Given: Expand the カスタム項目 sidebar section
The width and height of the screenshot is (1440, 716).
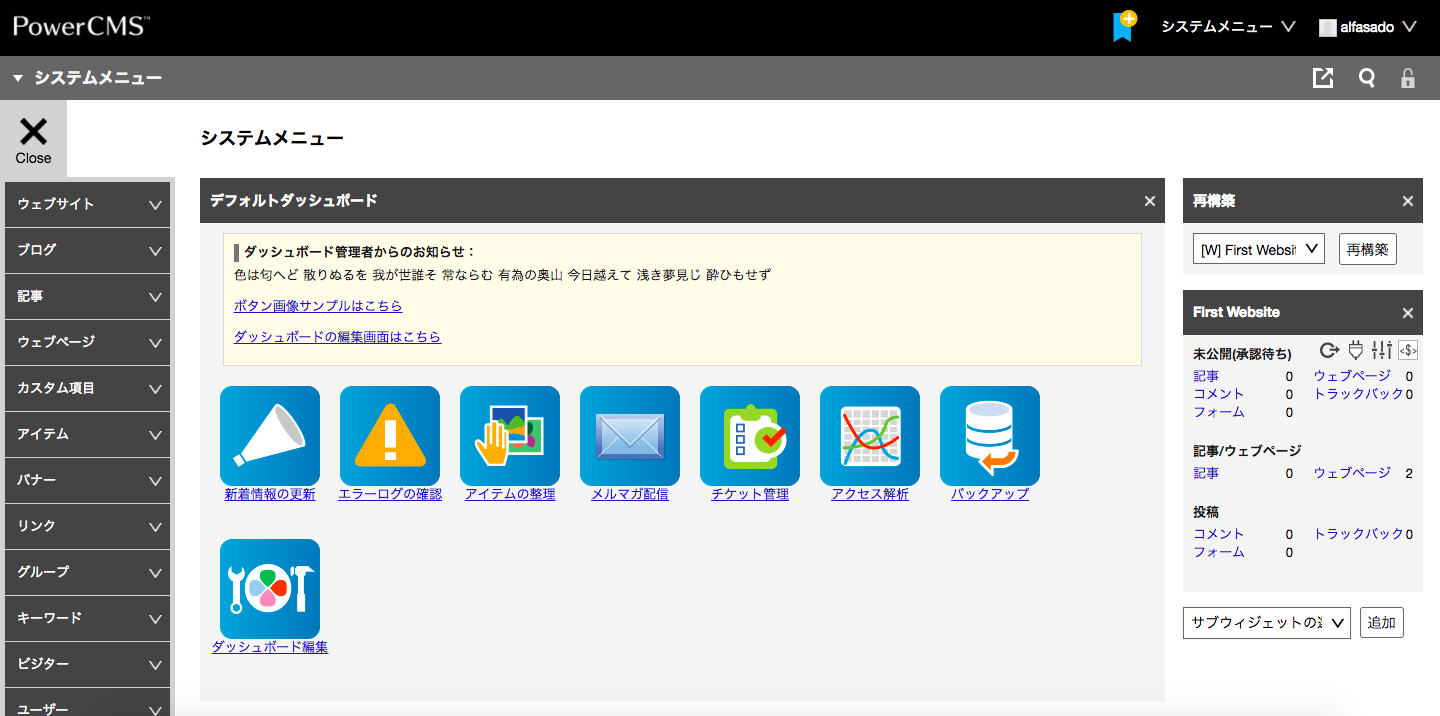Looking at the screenshot, I should pyautogui.click(x=87, y=388).
